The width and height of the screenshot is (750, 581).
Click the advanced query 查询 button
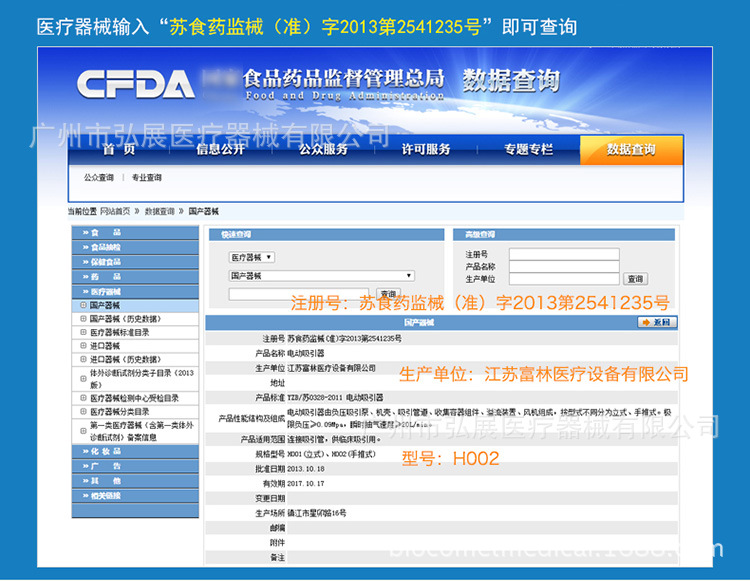tap(635, 279)
